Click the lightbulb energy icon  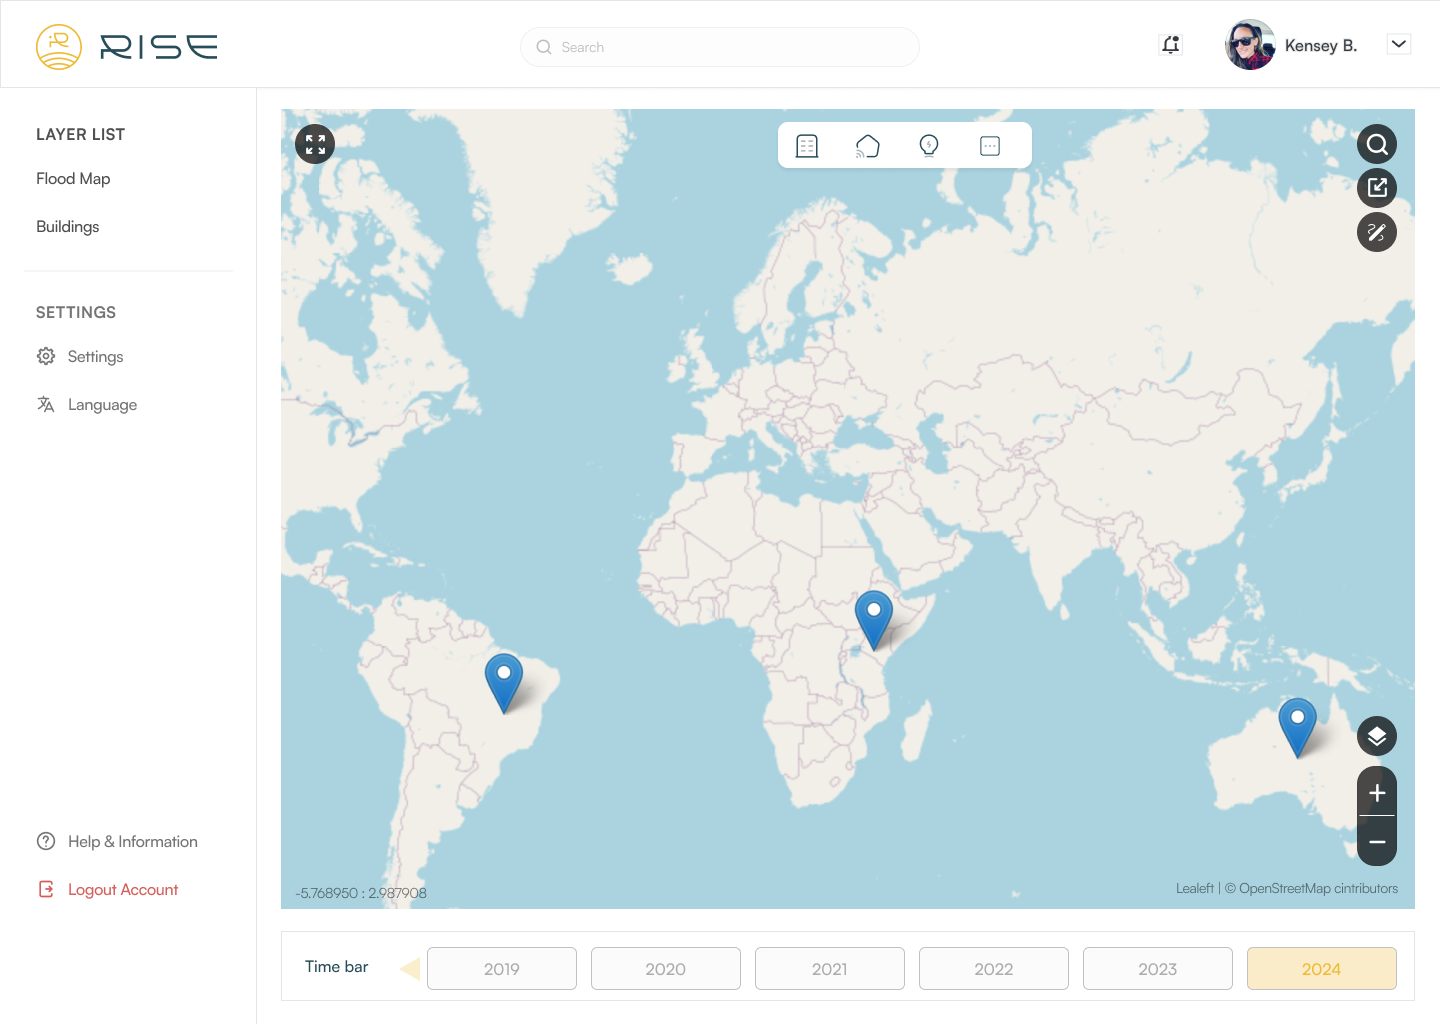[x=929, y=146]
